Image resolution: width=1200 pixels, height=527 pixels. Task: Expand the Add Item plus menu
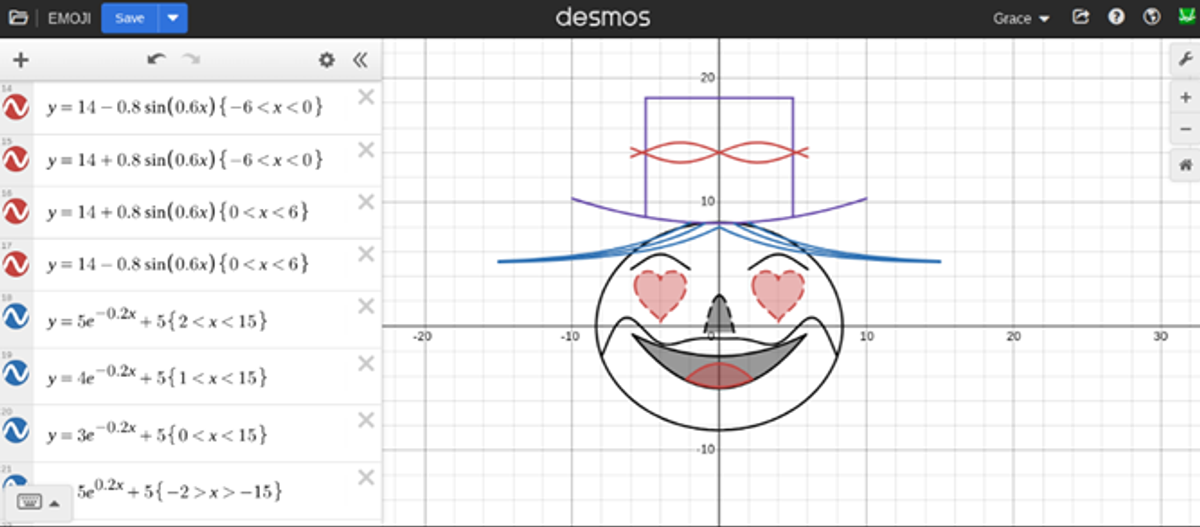(20, 60)
